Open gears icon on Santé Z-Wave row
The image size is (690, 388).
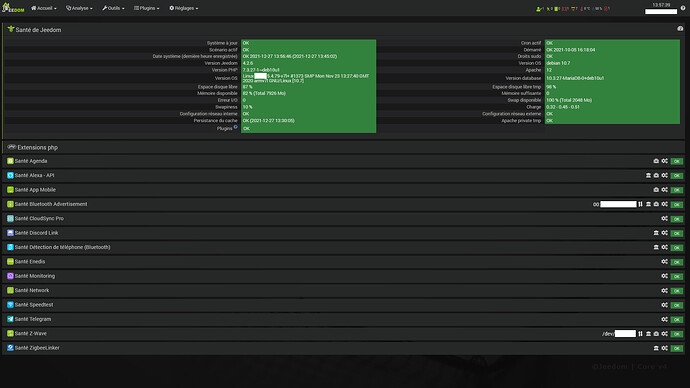(x=664, y=333)
